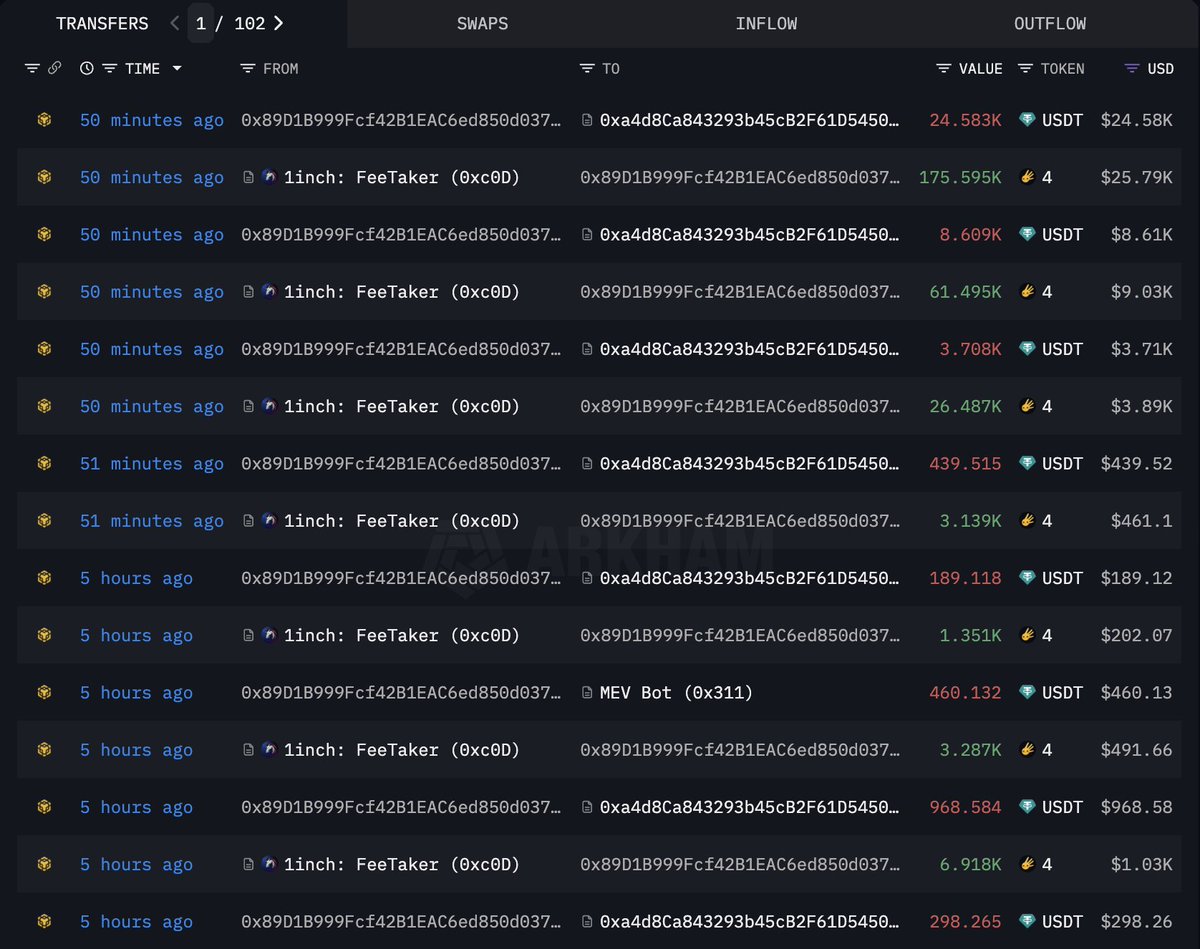
Task: Click 1inch logo in the $9.03K row
Action: 269,292
